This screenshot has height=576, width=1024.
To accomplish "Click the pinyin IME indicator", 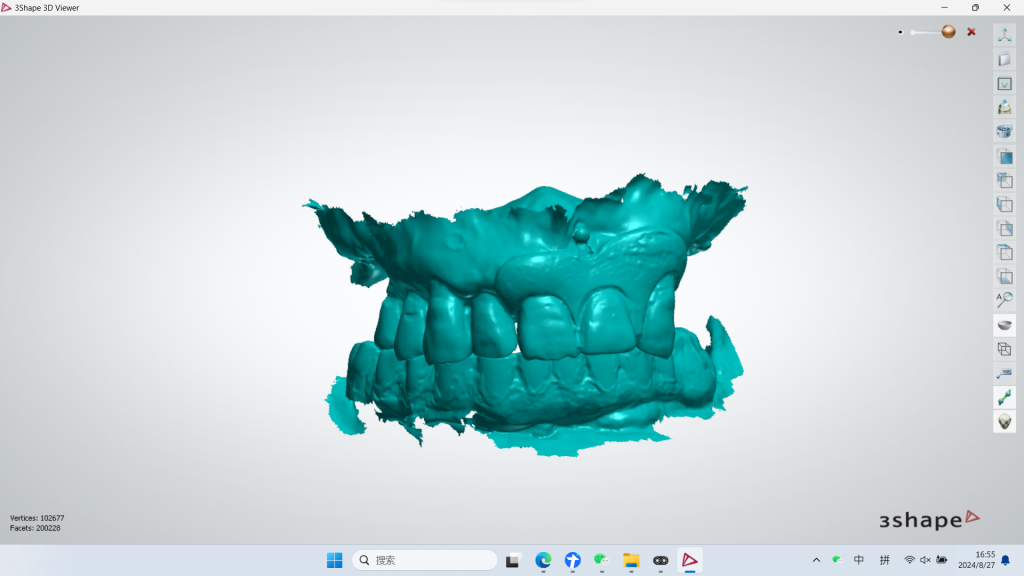I will [884, 560].
